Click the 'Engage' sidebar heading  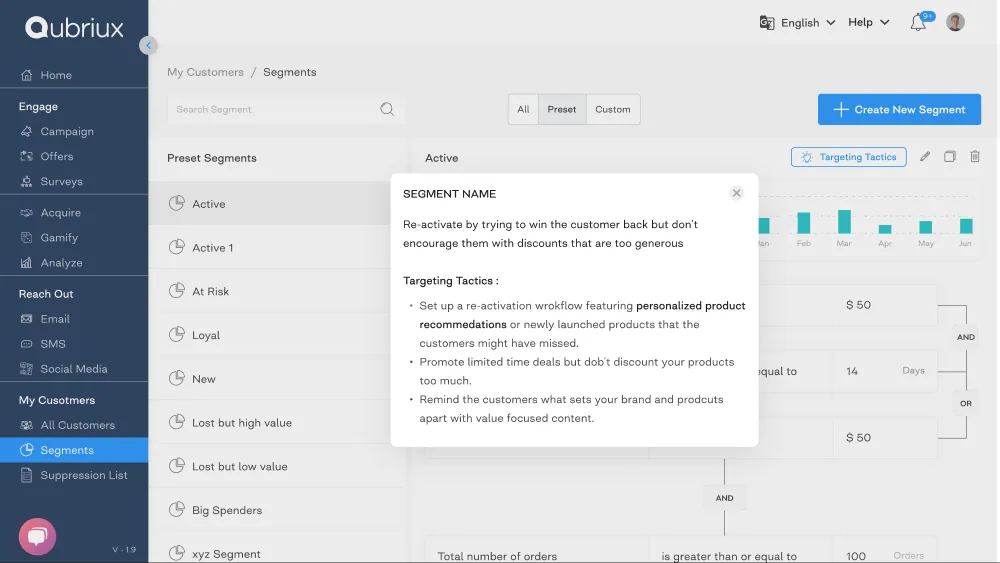click(38, 106)
